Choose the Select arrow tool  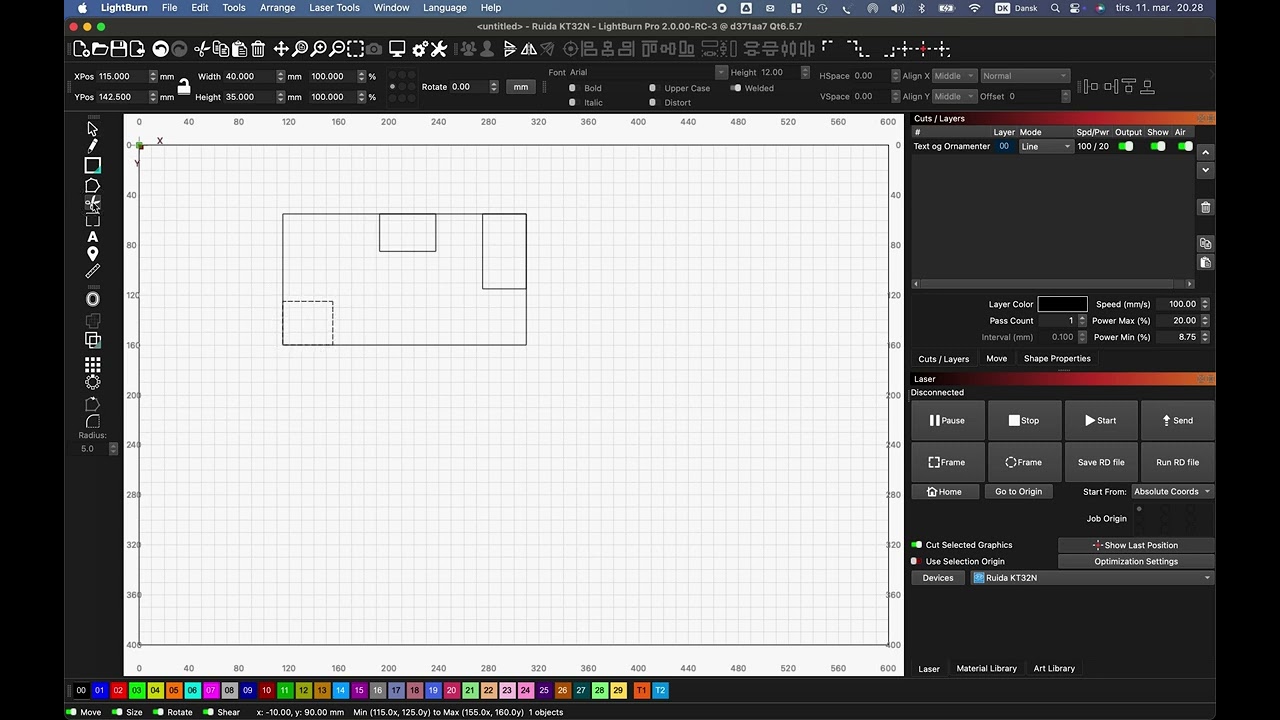click(x=92, y=128)
